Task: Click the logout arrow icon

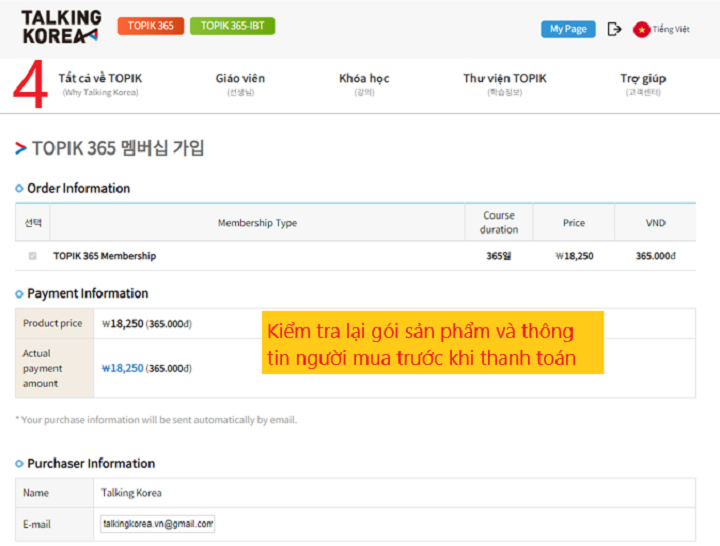Action: [x=614, y=29]
